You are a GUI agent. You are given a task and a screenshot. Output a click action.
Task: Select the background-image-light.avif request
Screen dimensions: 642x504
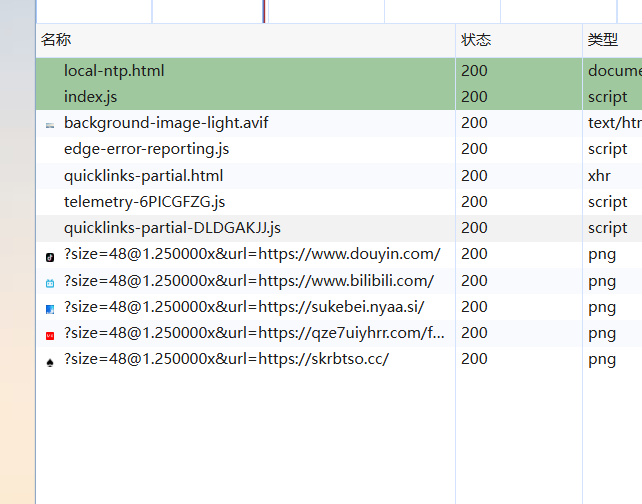pyautogui.click(x=166, y=123)
